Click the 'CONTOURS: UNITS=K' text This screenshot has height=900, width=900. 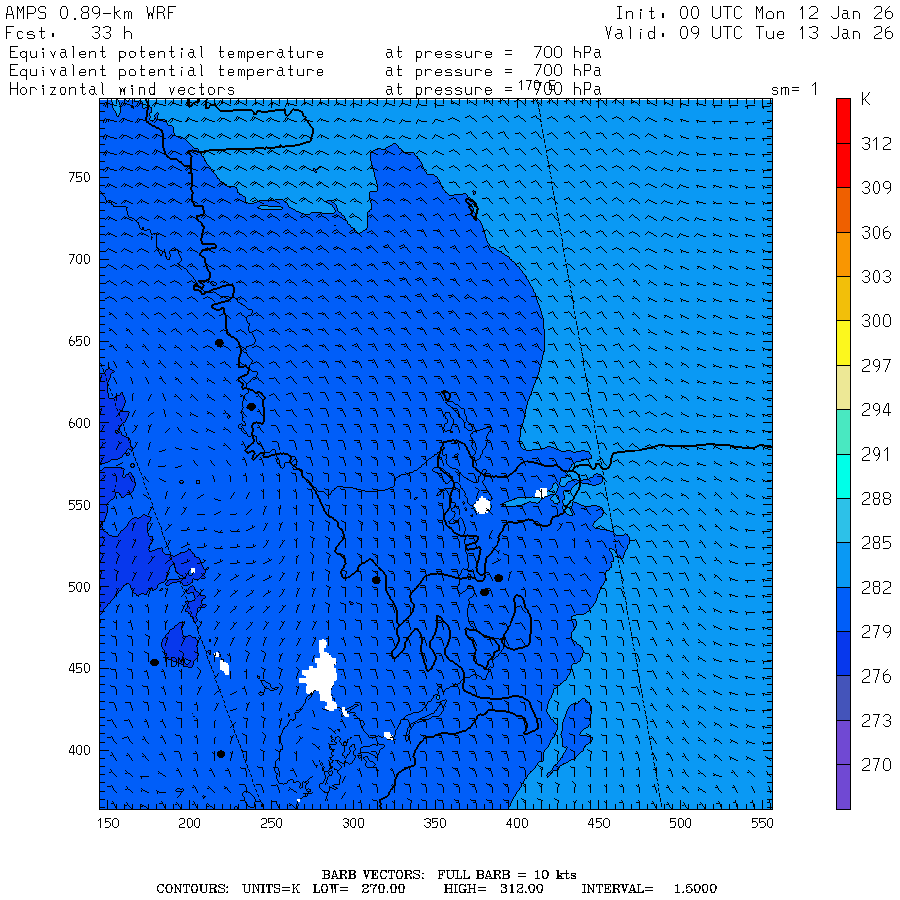click(228, 889)
